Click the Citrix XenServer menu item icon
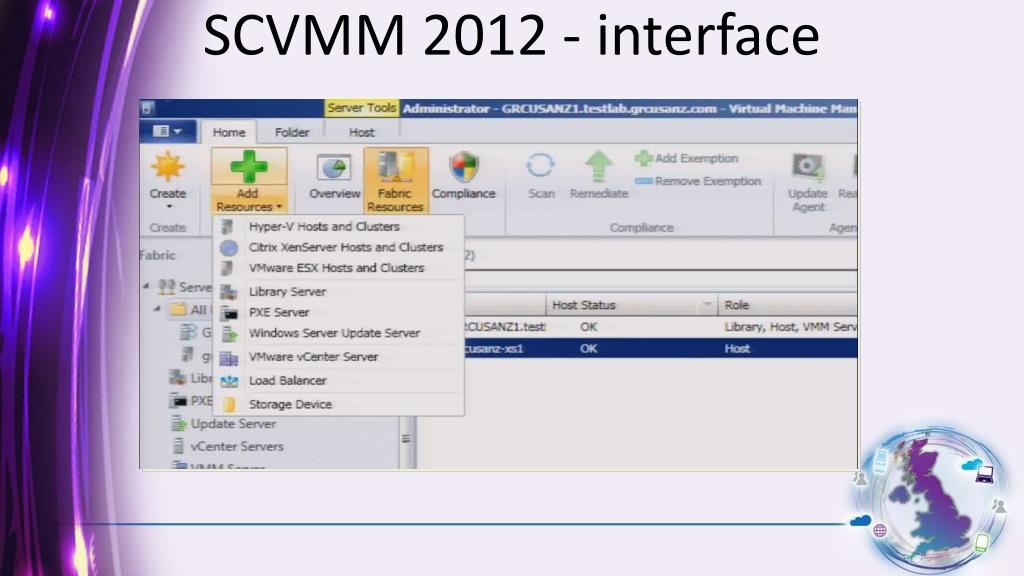Screen dimensions: 1024x576 click(x=229, y=248)
